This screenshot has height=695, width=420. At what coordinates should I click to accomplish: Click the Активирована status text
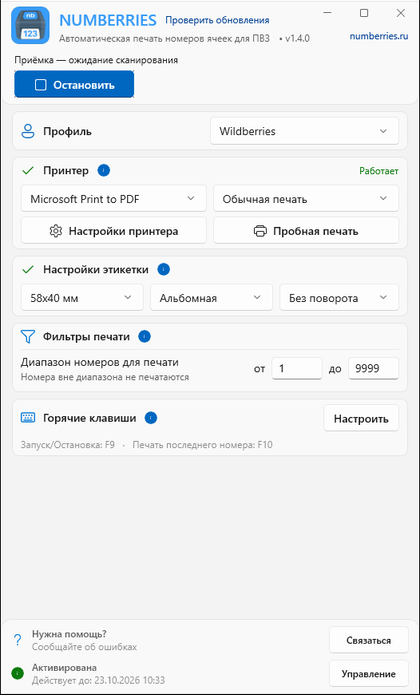64,668
